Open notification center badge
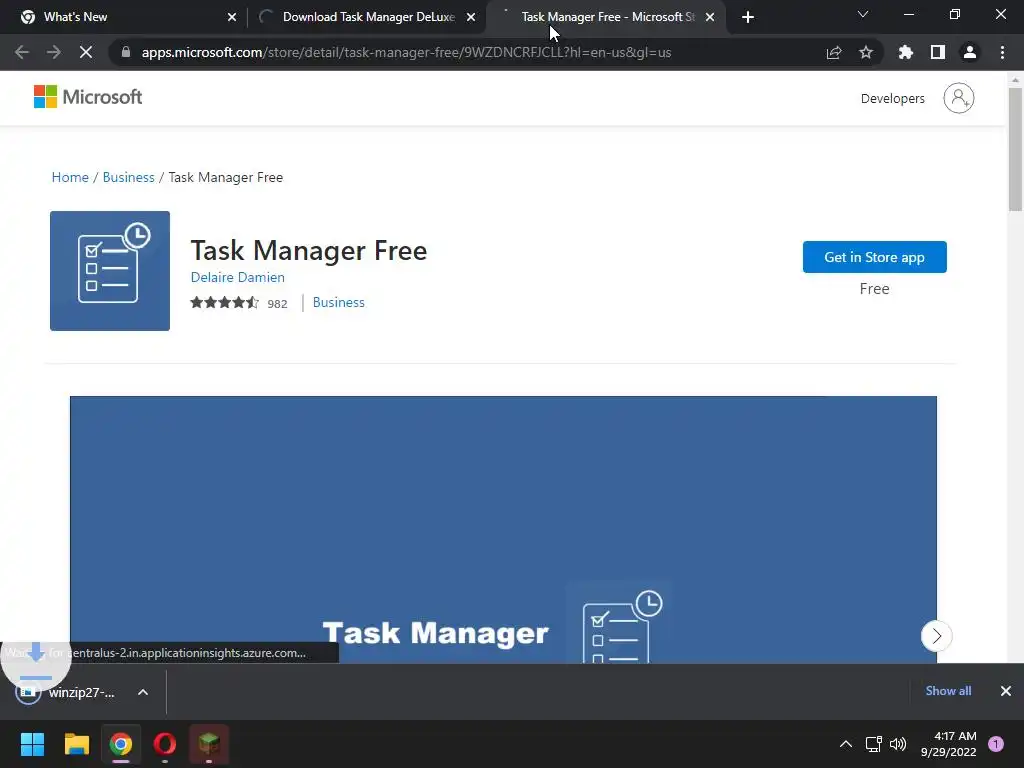Viewport: 1024px width, 768px height. 996,744
